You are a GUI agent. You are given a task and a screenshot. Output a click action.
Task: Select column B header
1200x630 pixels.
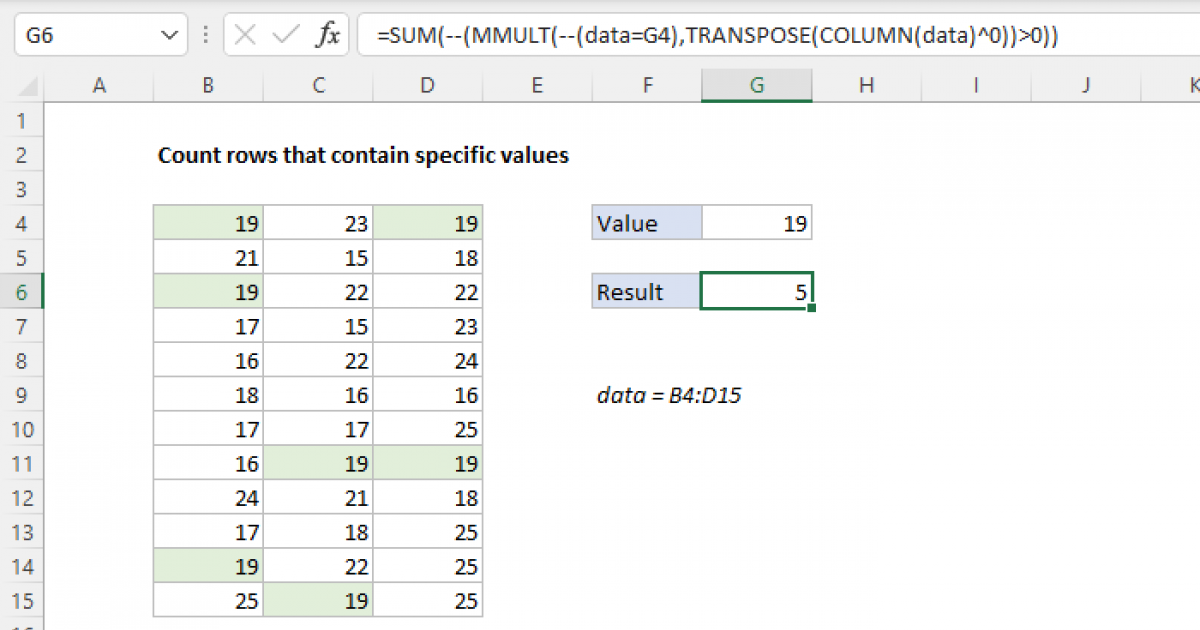point(208,87)
